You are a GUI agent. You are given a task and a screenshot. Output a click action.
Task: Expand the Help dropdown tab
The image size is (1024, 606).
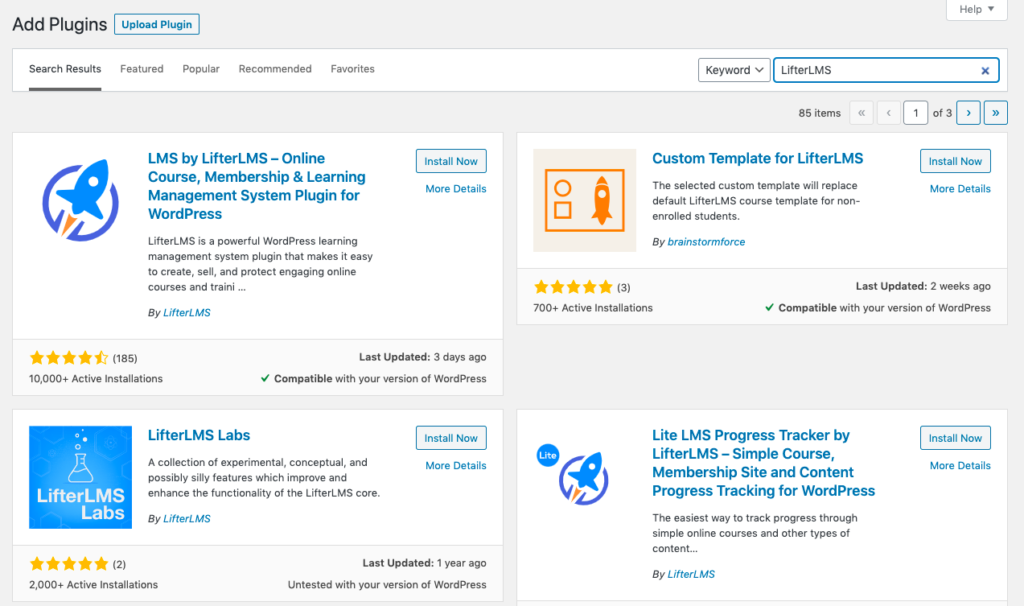click(976, 9)
